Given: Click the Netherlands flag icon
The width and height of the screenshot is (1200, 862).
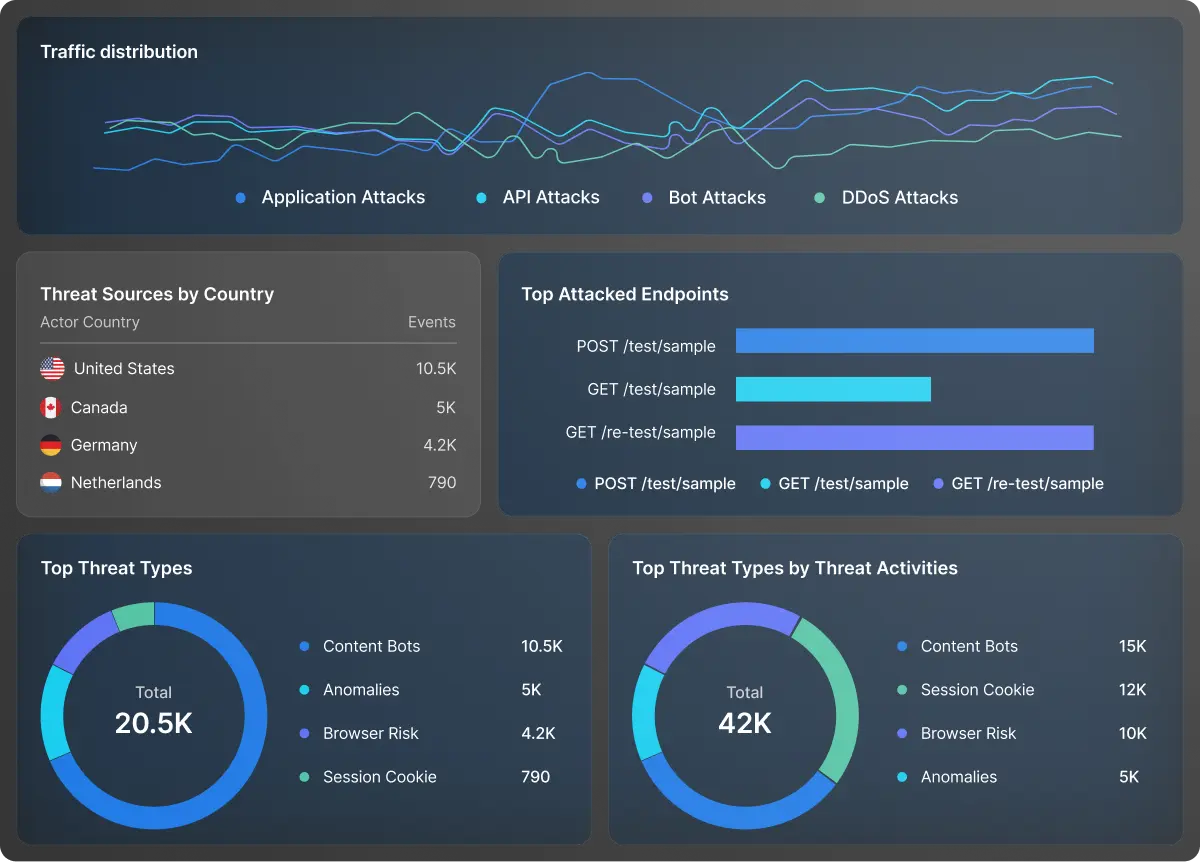Looking at the screenshot, I should tap(52, 482).
